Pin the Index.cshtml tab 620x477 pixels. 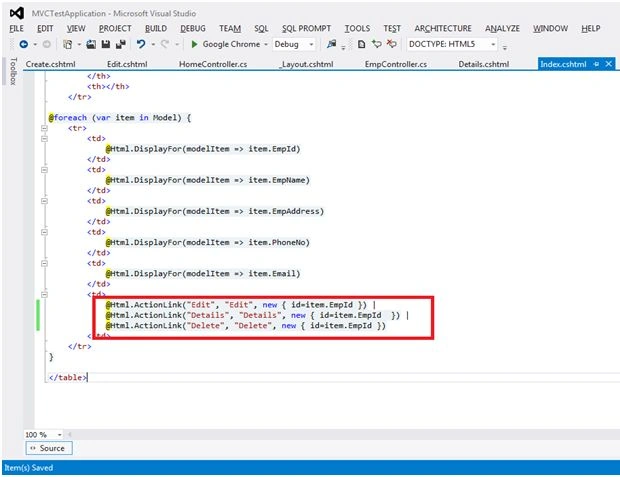tap(596, 64)
